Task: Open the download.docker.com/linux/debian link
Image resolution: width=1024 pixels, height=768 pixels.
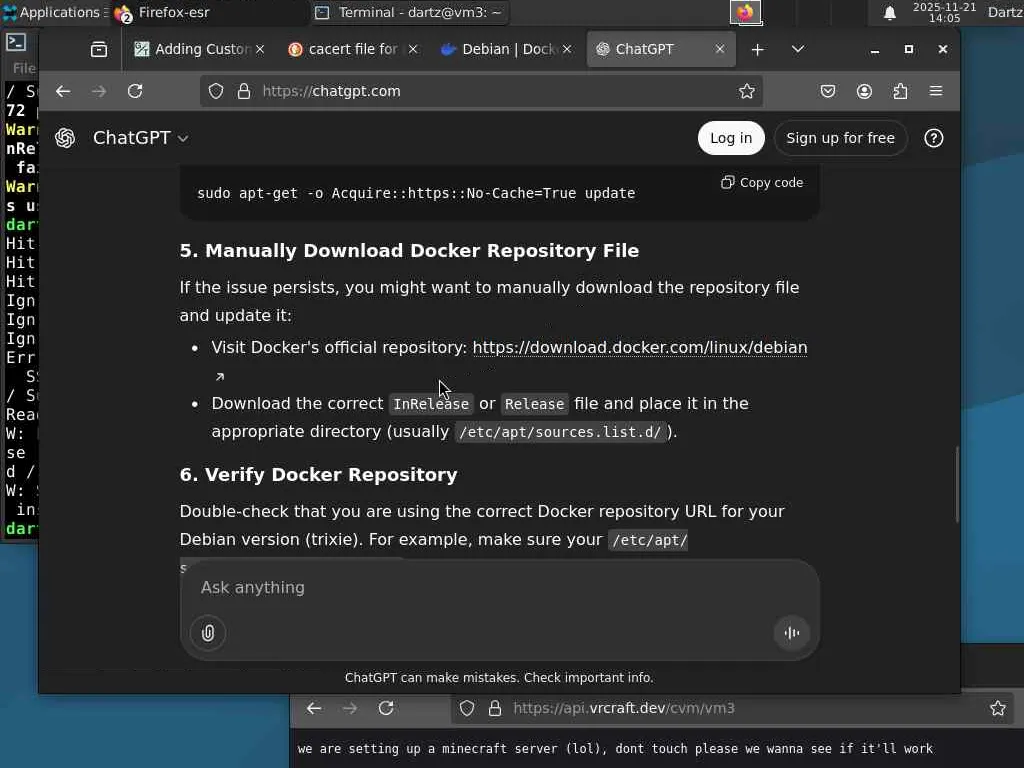Action: [639, 347]
